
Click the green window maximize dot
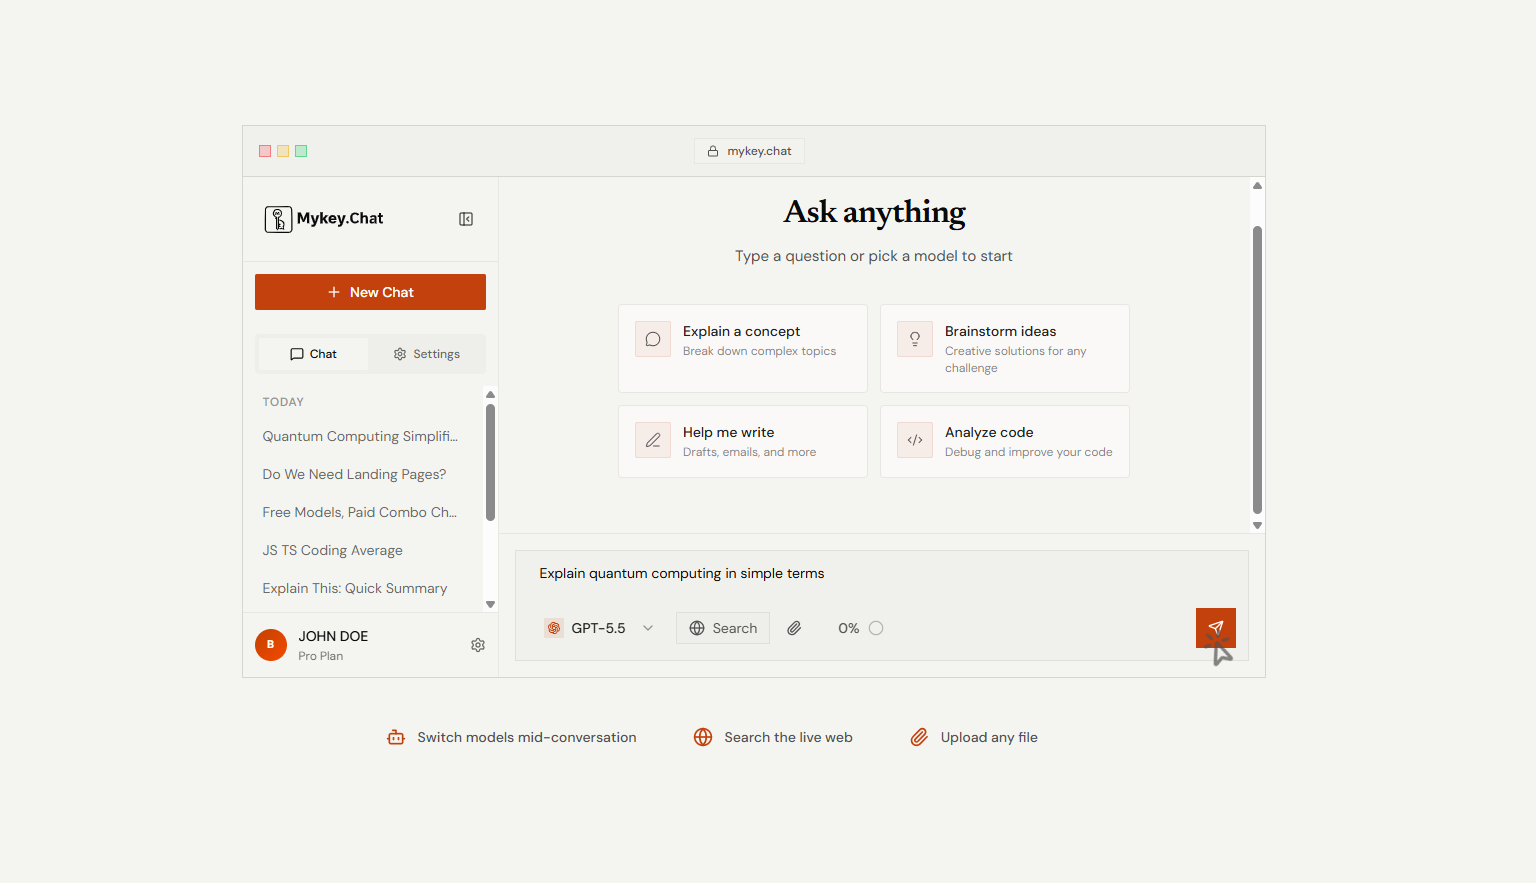pyautogui.click(x=301, y=151)
